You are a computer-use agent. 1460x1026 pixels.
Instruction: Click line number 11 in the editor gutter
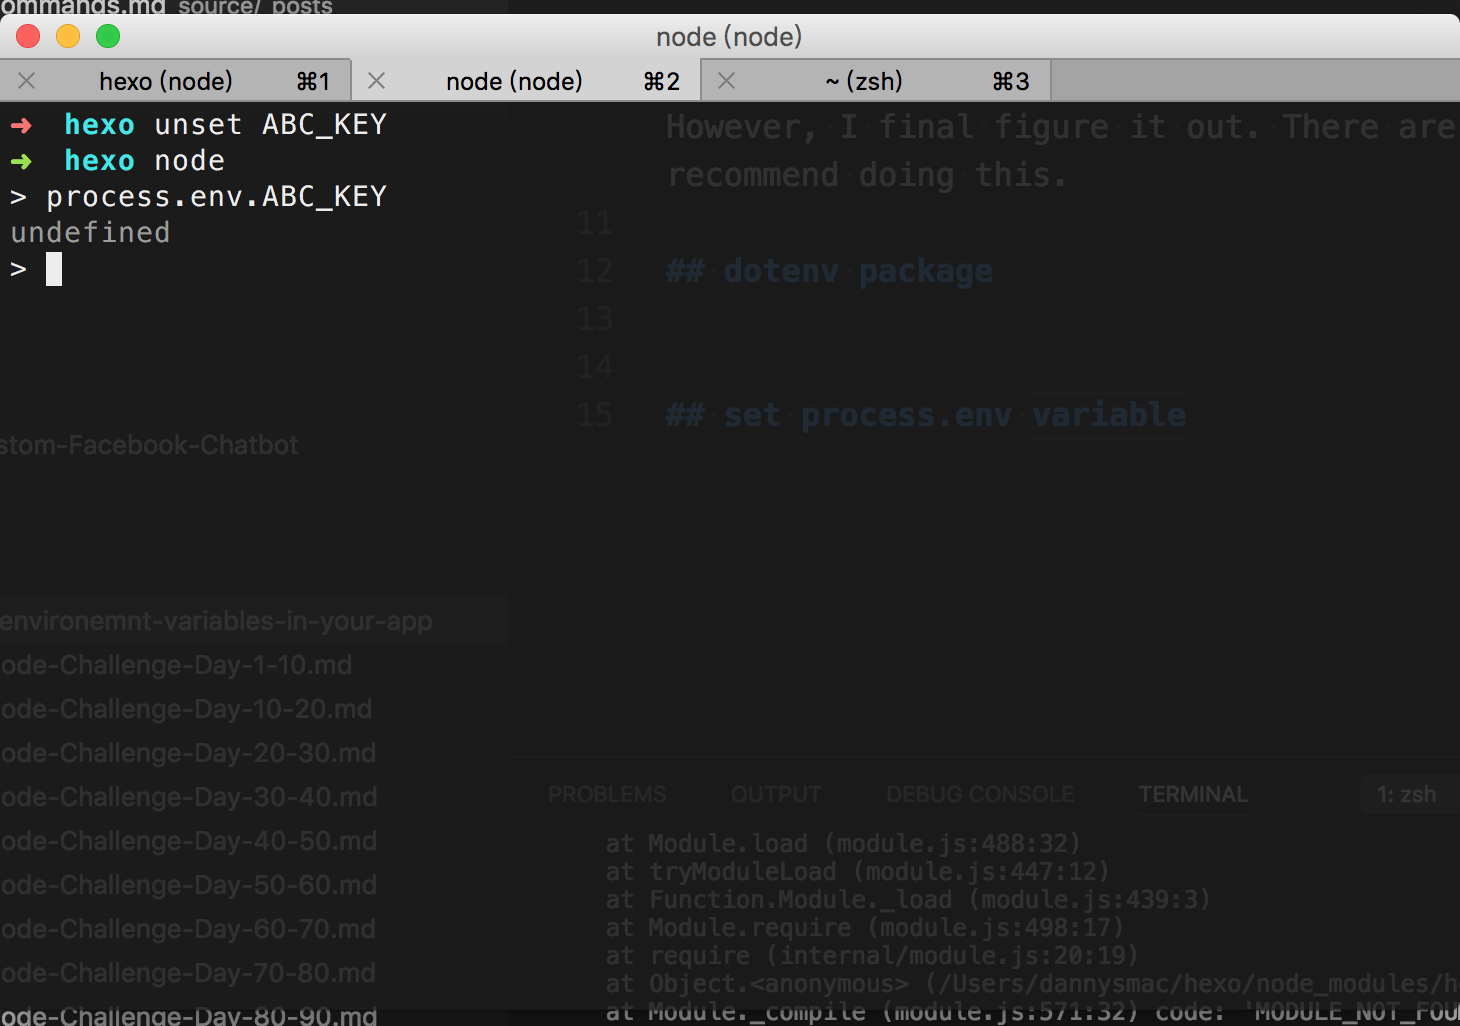tap(595, 223)
